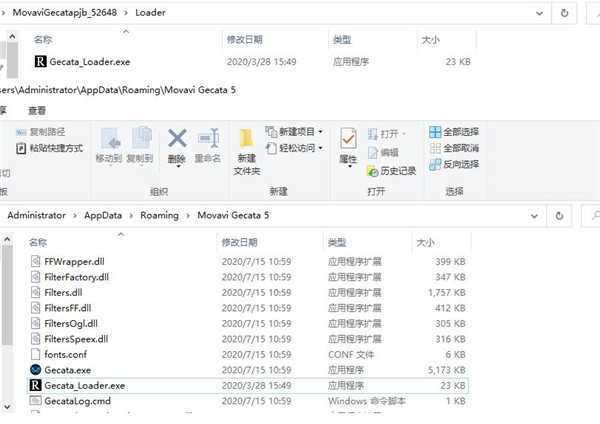The height and width of the screenshot is (424, 600).
Task: Navigate to Administrator in the breadcrumb
Action: tap(36, 215)
